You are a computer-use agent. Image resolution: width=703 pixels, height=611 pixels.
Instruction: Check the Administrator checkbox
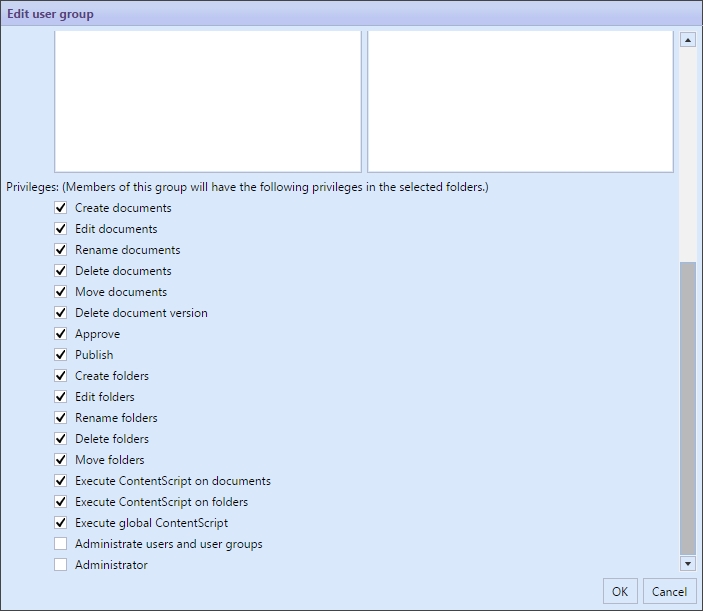[x=61, y=565]
